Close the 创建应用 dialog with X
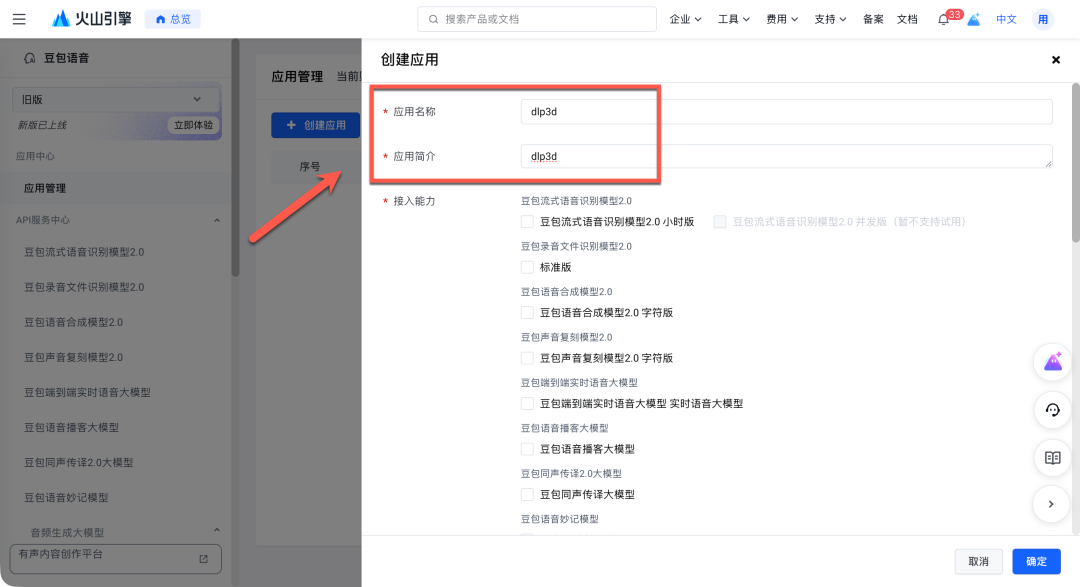Viewport: 1080px width, 587px height. (1055, 60)
